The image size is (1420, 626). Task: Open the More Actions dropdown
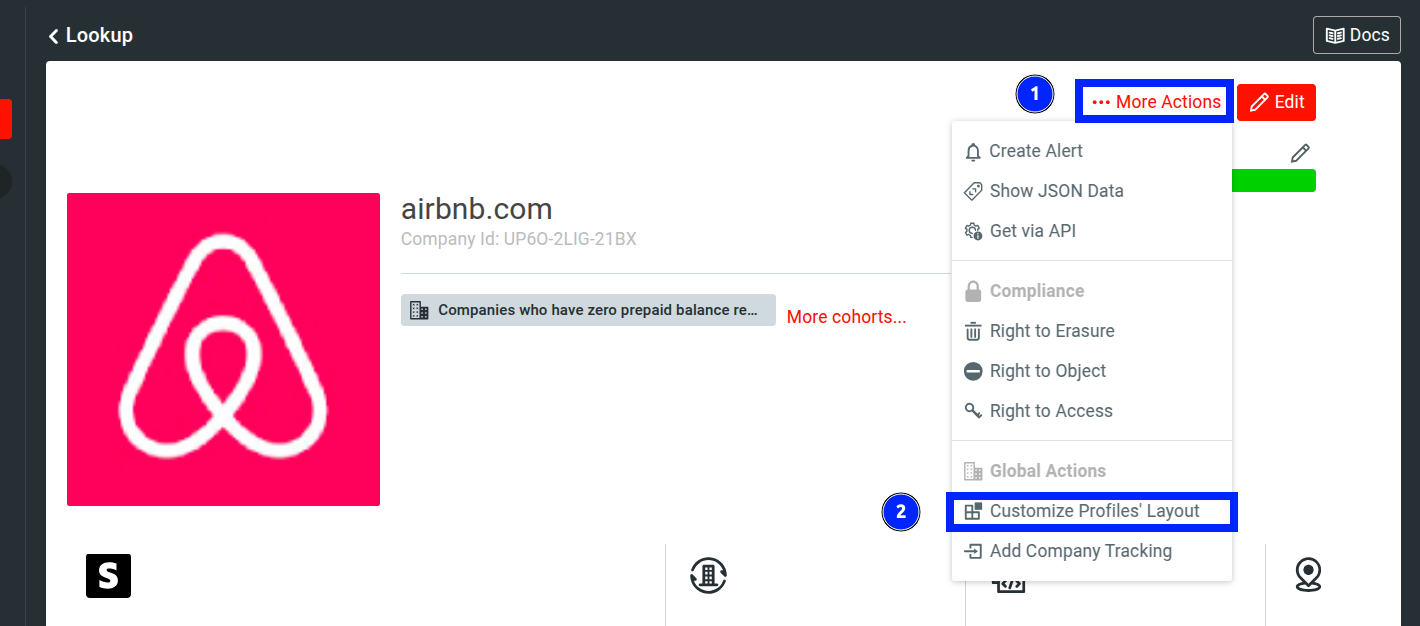coord(1154,101)
